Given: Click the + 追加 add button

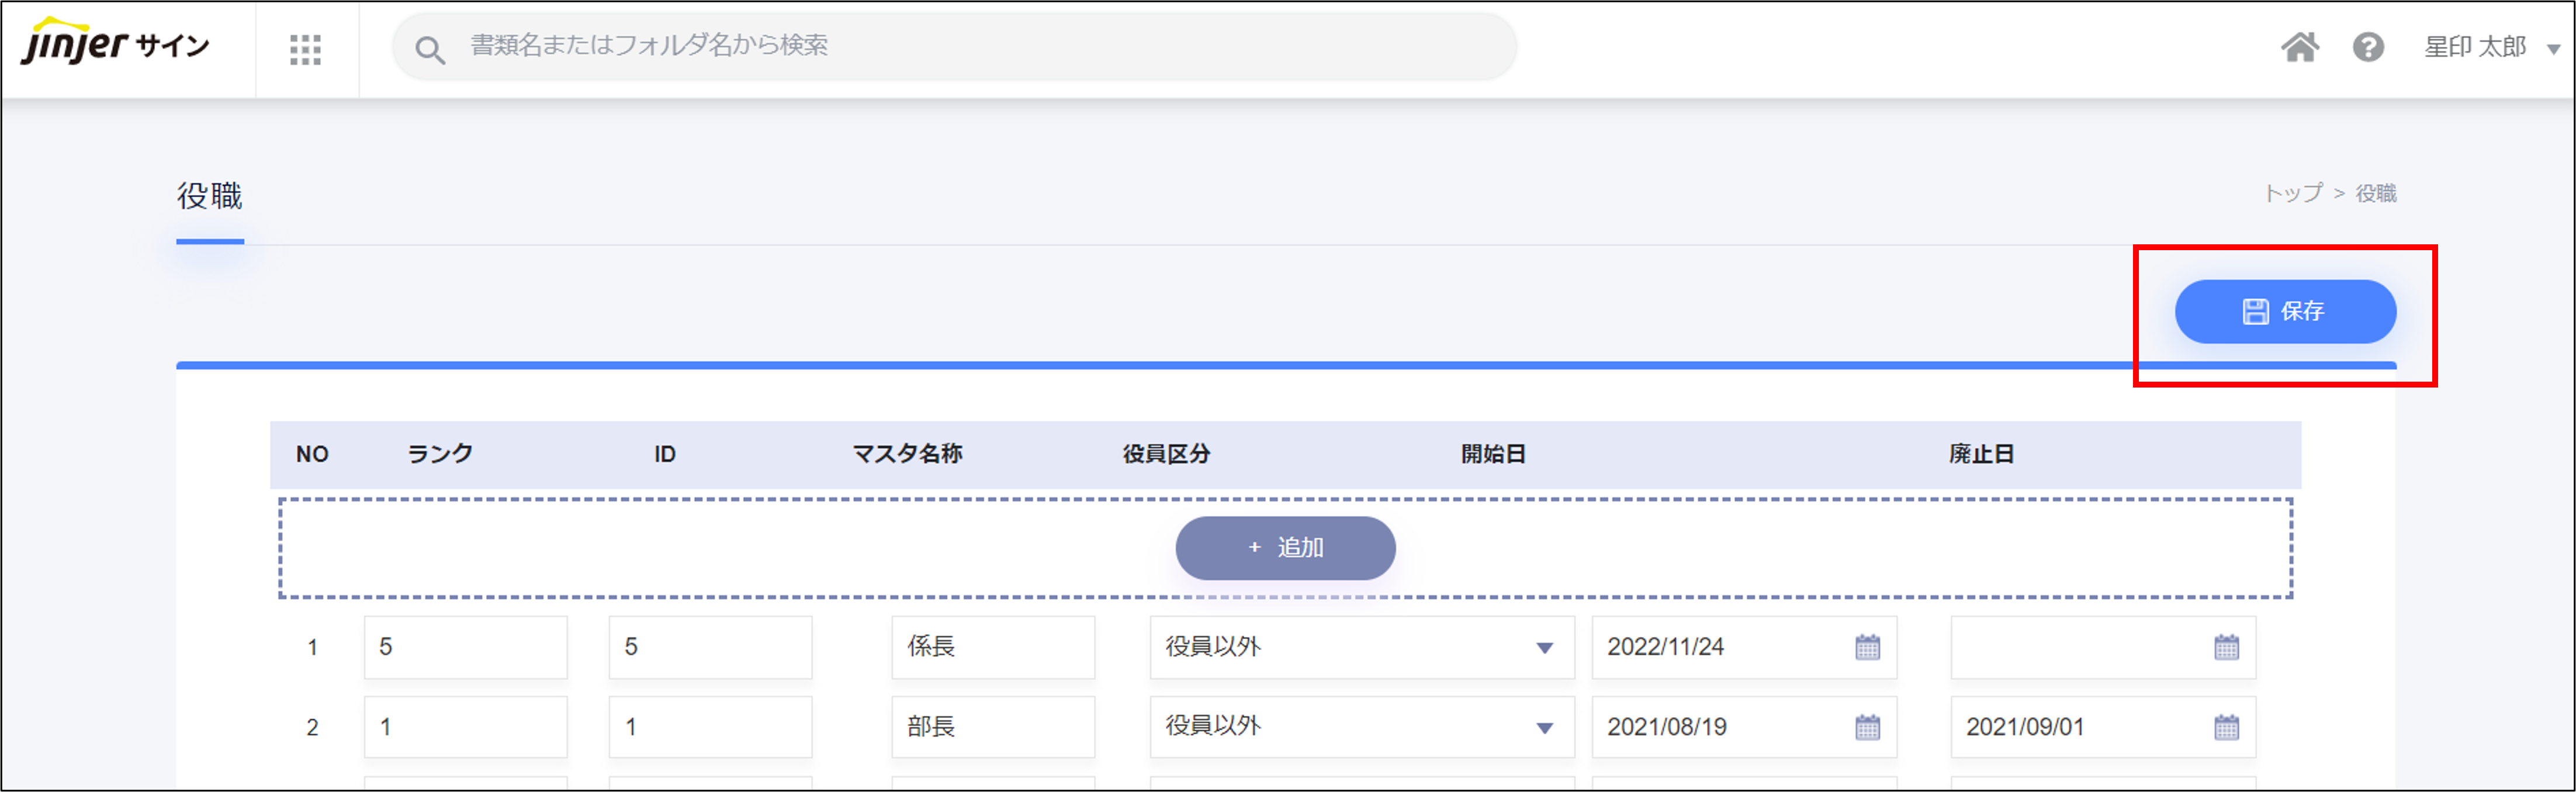Looking at the screenshot, I should pyautogui.click(x=1285, y=548).
